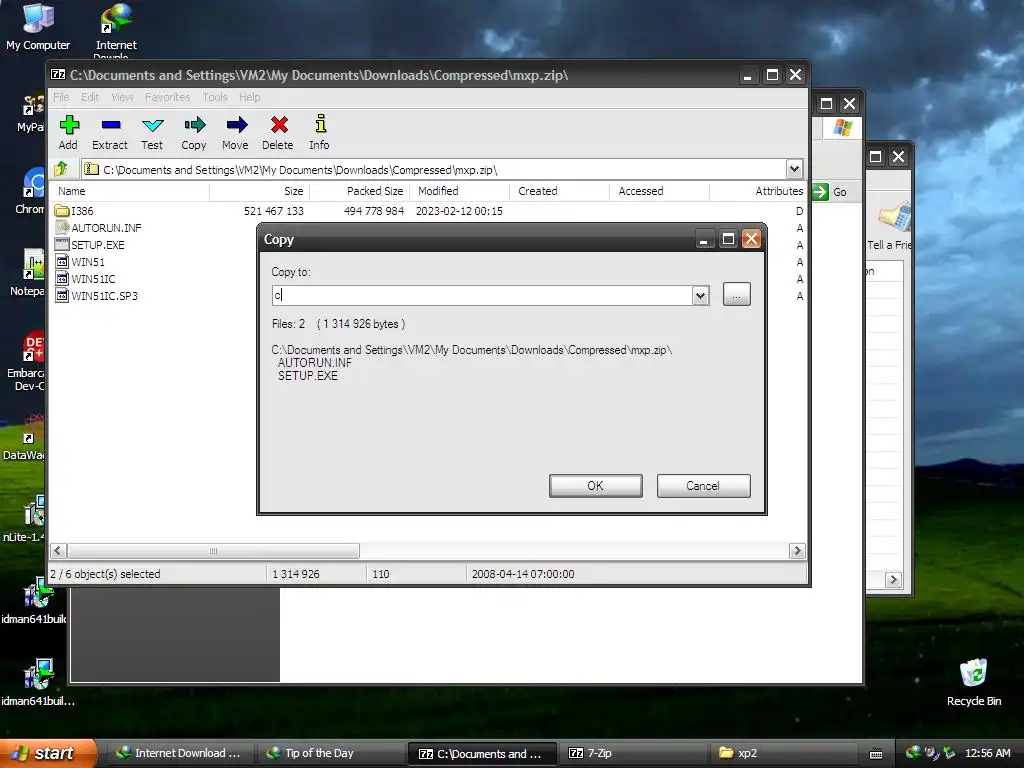Close the Copy dialog with the X button
1024x768 pixels.
(x=751, y=239)
